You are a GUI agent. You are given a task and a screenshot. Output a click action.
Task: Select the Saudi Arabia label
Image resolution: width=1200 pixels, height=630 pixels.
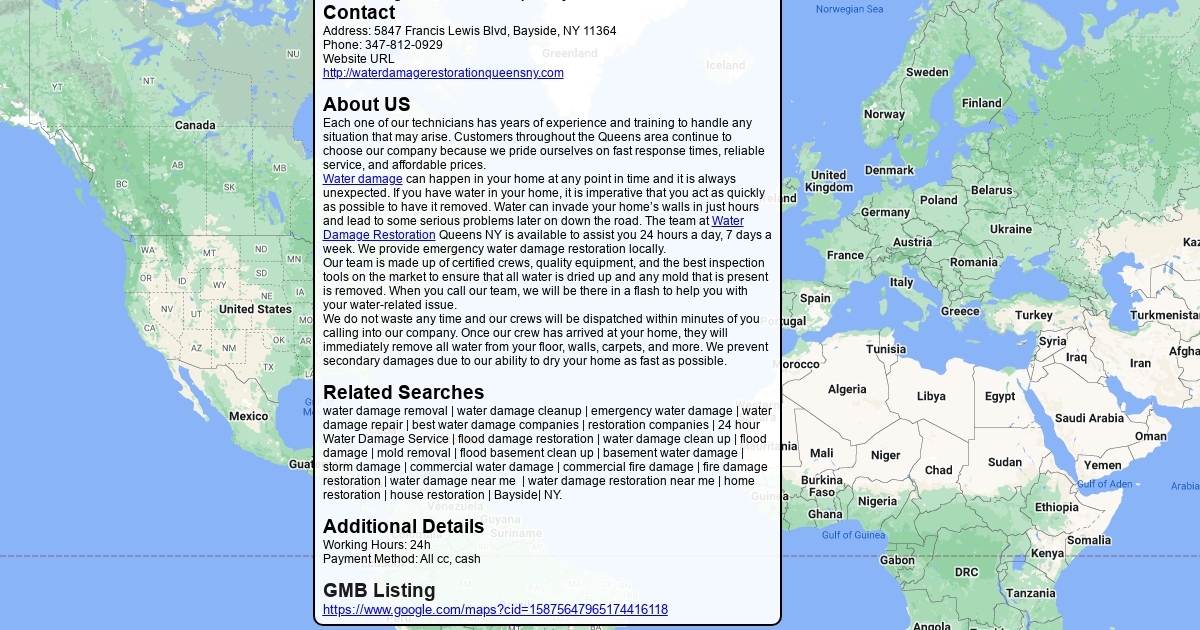(x=1089, y=418)
